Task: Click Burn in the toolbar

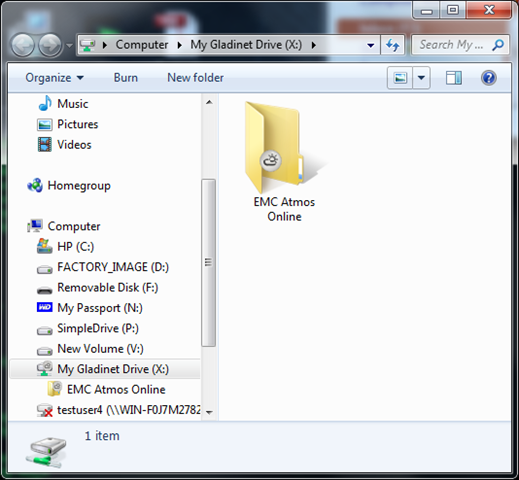Action: click(126, 78)
